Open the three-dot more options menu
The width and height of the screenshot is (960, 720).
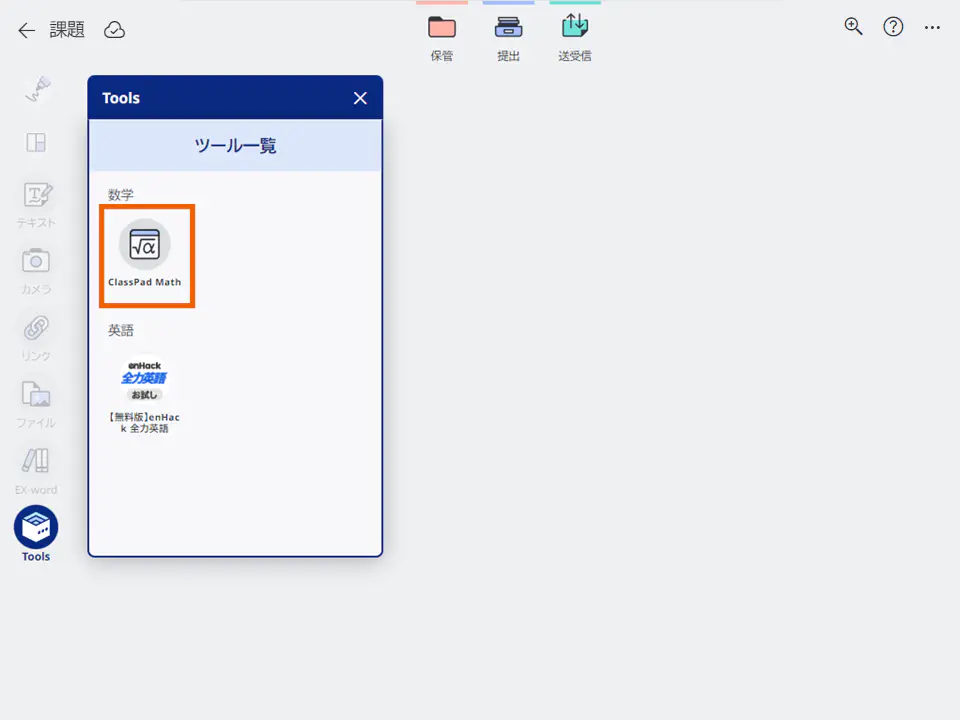(932, 28)
